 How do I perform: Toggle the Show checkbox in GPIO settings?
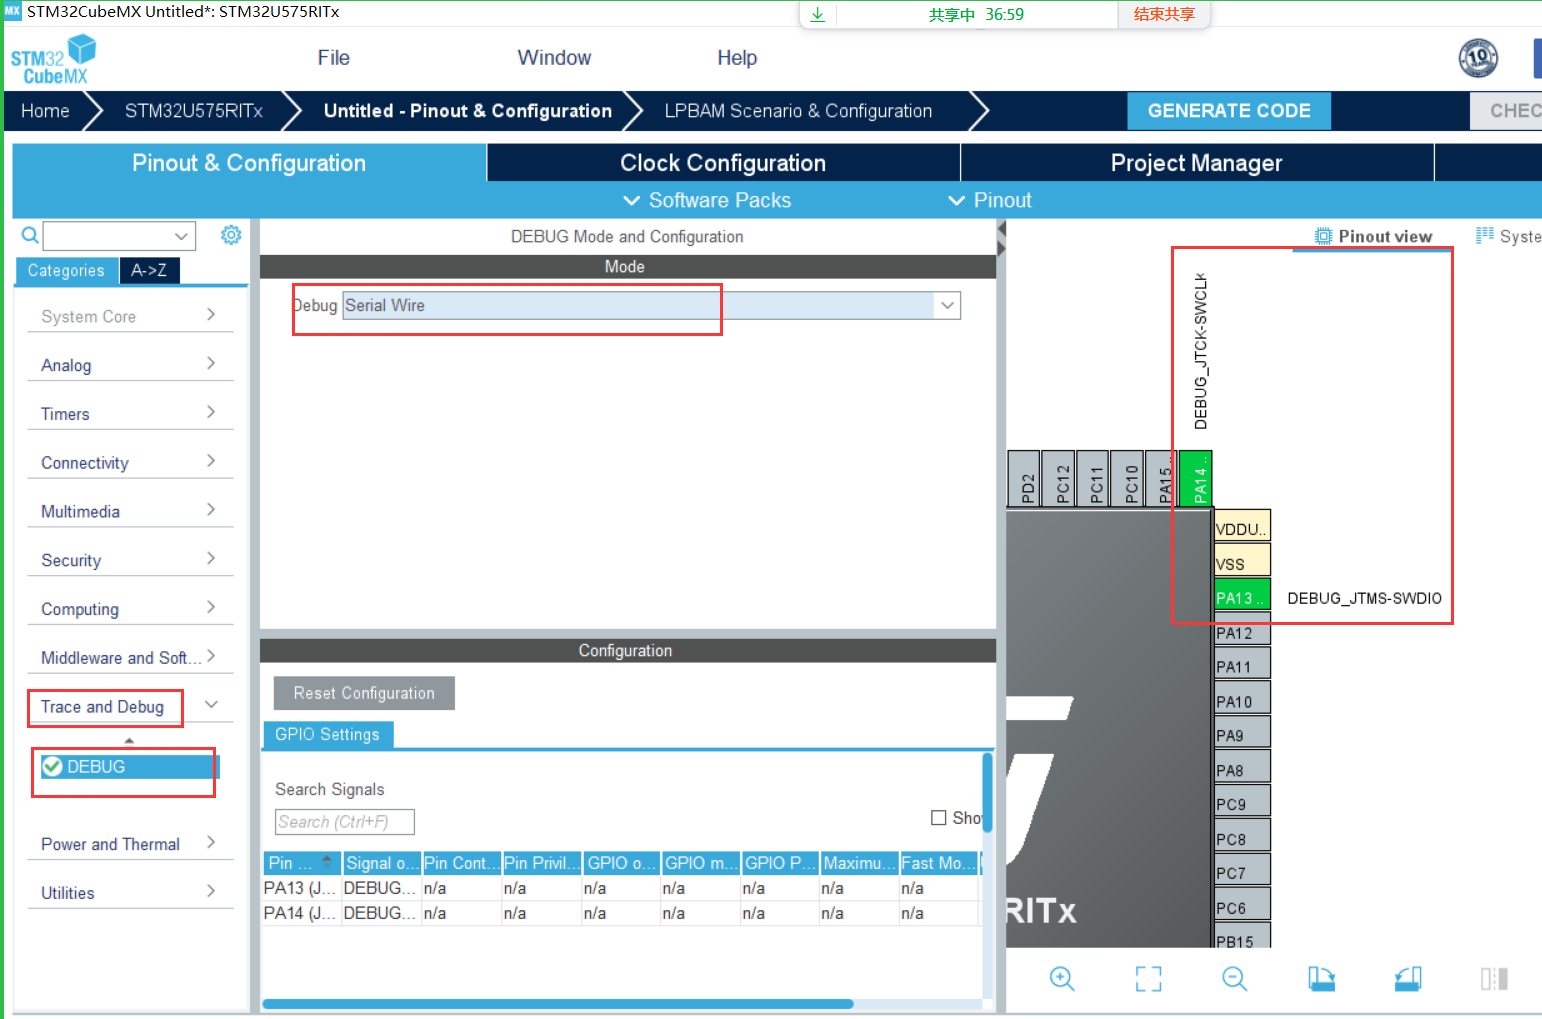938,818
